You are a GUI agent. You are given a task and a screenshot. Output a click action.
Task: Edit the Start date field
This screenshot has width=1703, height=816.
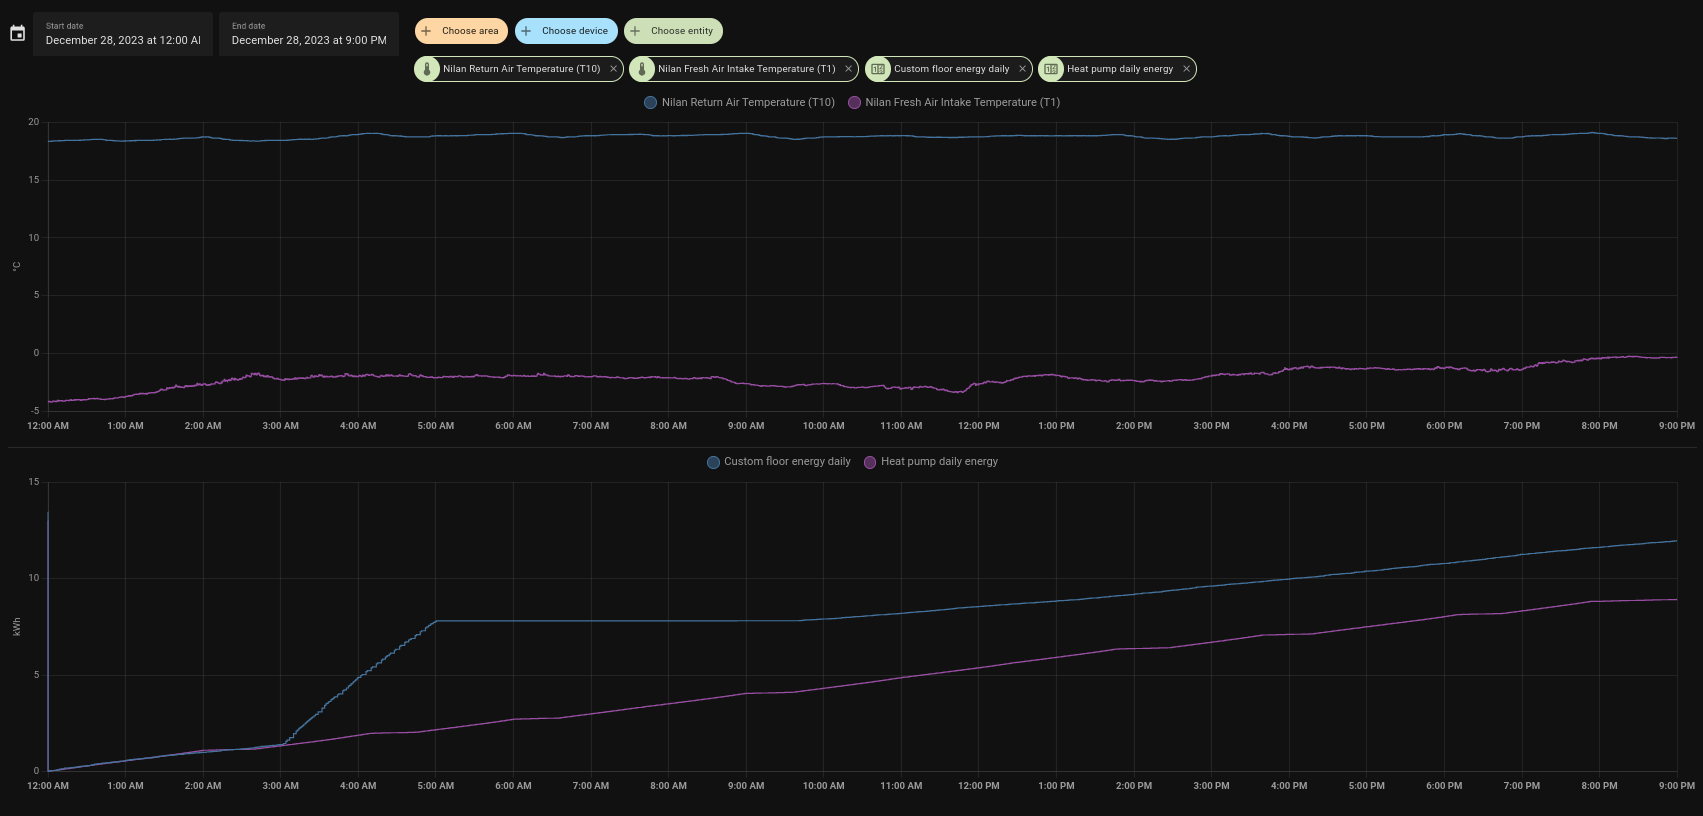tap(123, 34)
